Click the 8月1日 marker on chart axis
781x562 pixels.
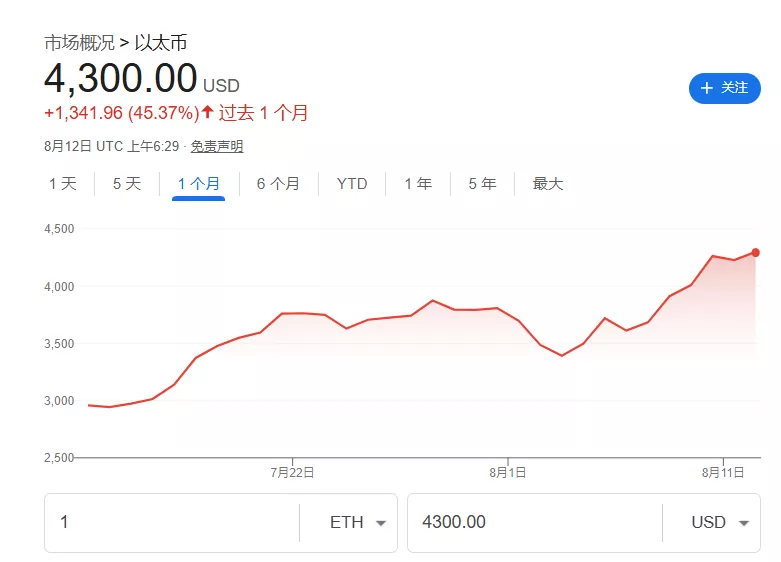(x=508, y=472)
